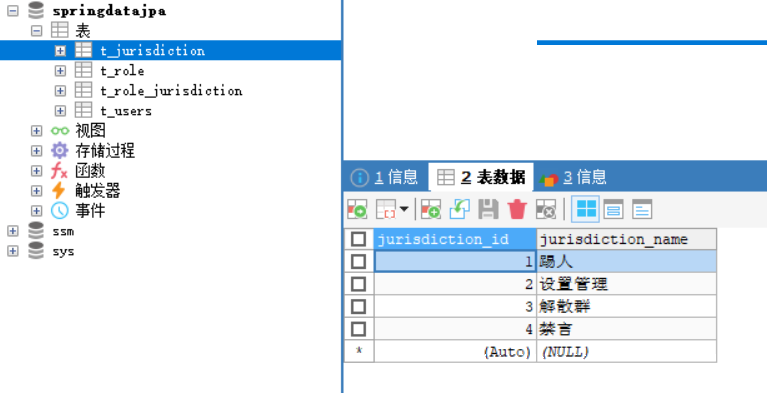Click the table icon next to t_role
Screen dimensions: 767x393
click(x=84, y=70)
